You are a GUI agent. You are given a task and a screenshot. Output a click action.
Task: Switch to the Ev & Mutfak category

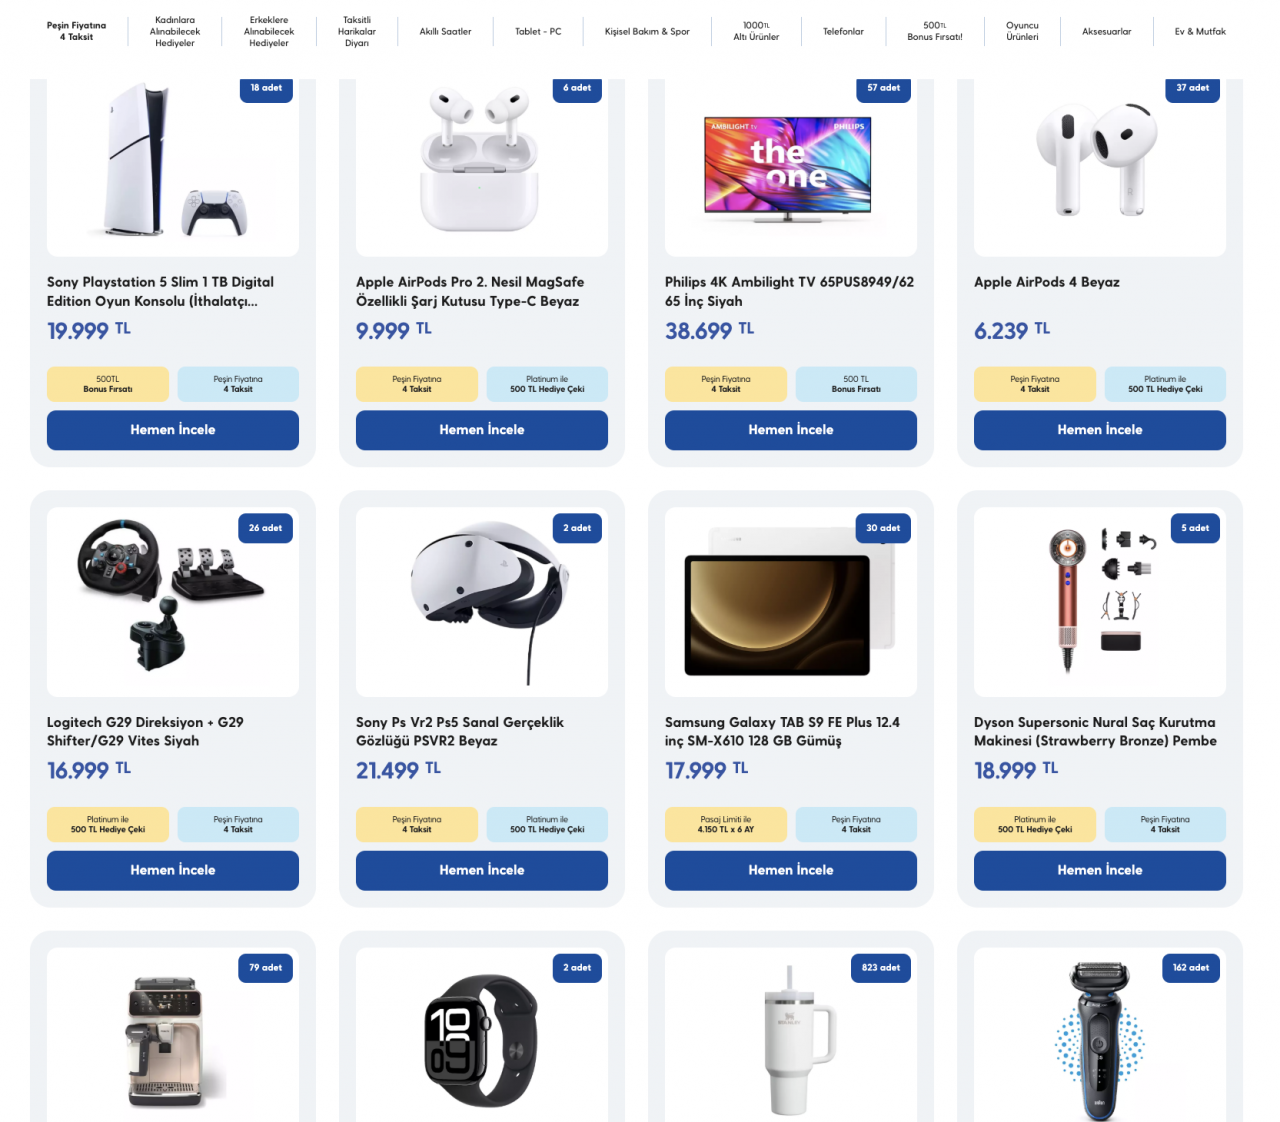[1200, 32]
